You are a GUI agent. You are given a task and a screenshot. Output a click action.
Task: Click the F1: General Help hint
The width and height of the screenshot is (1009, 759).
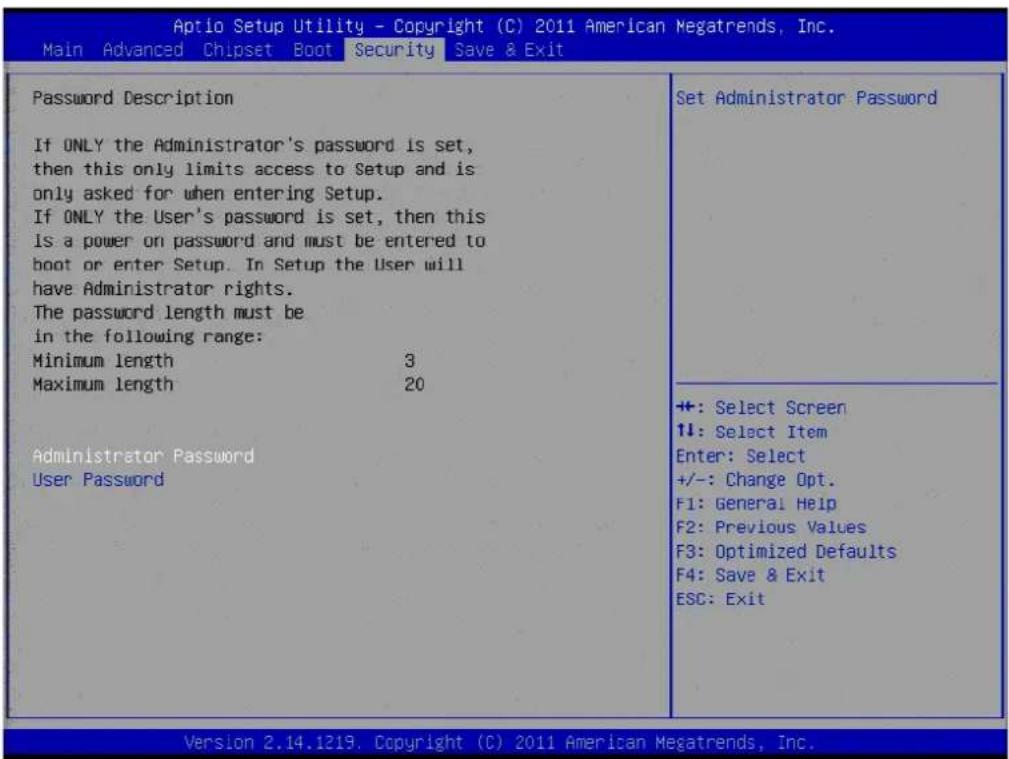click(756, 503)
